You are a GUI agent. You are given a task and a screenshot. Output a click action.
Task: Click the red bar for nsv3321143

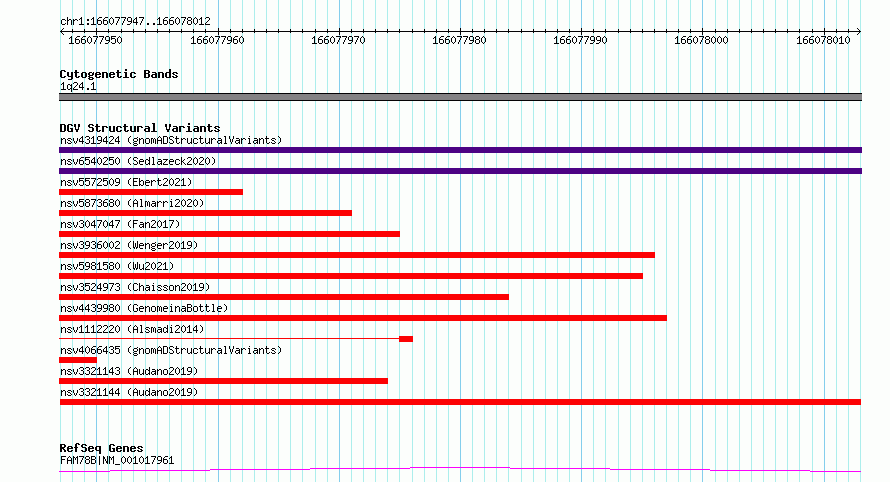coord(224,381)
